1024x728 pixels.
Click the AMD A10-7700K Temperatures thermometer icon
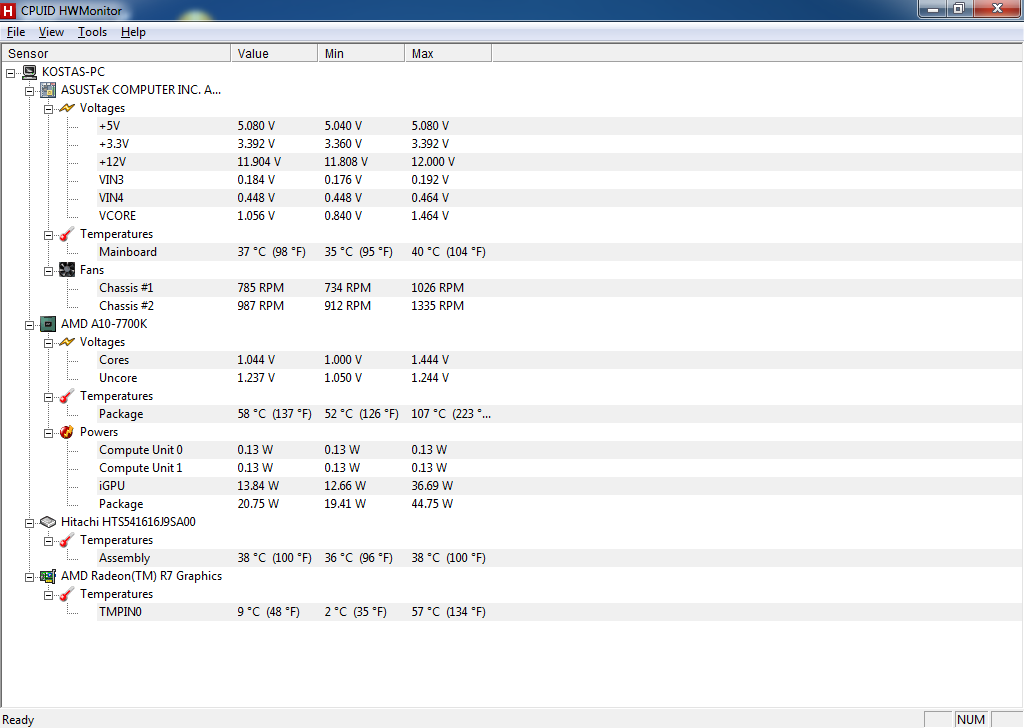67,396
